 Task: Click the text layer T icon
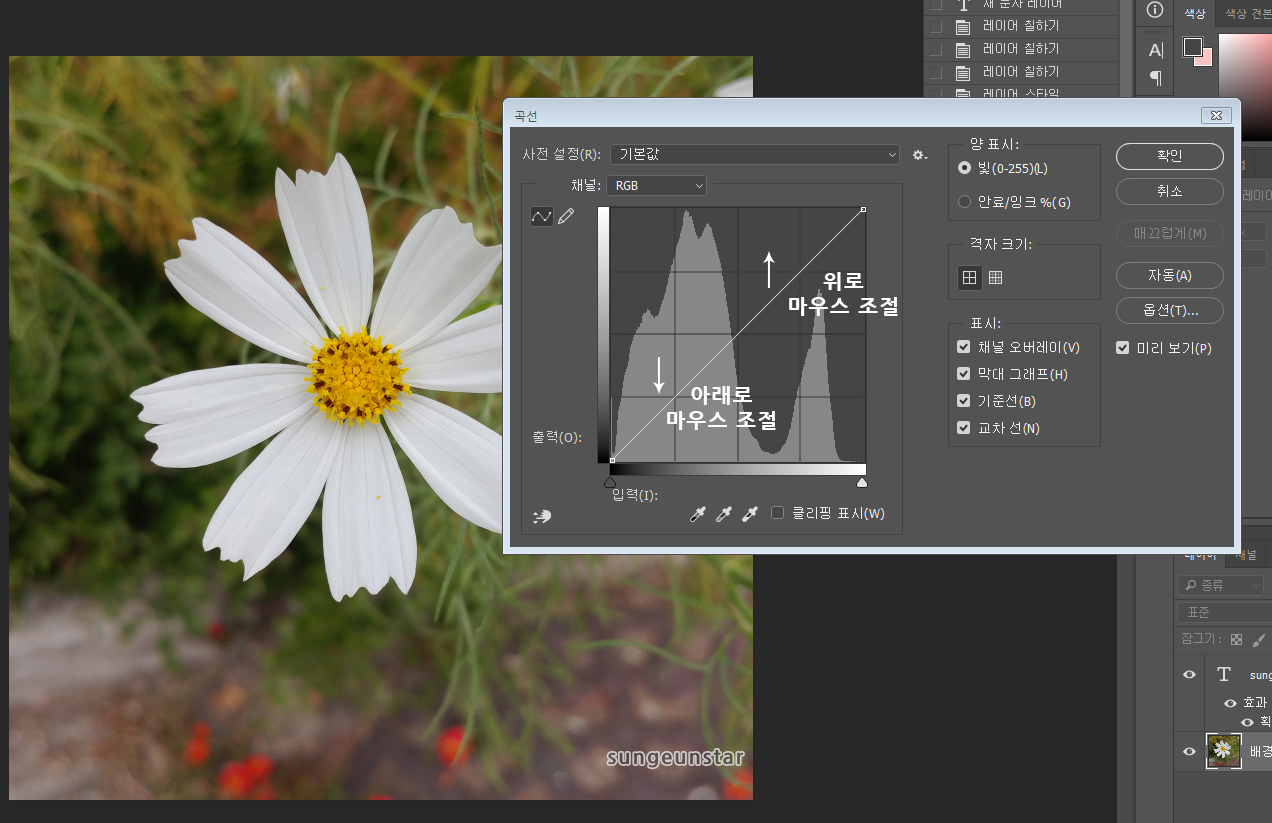click(1223, 675)
